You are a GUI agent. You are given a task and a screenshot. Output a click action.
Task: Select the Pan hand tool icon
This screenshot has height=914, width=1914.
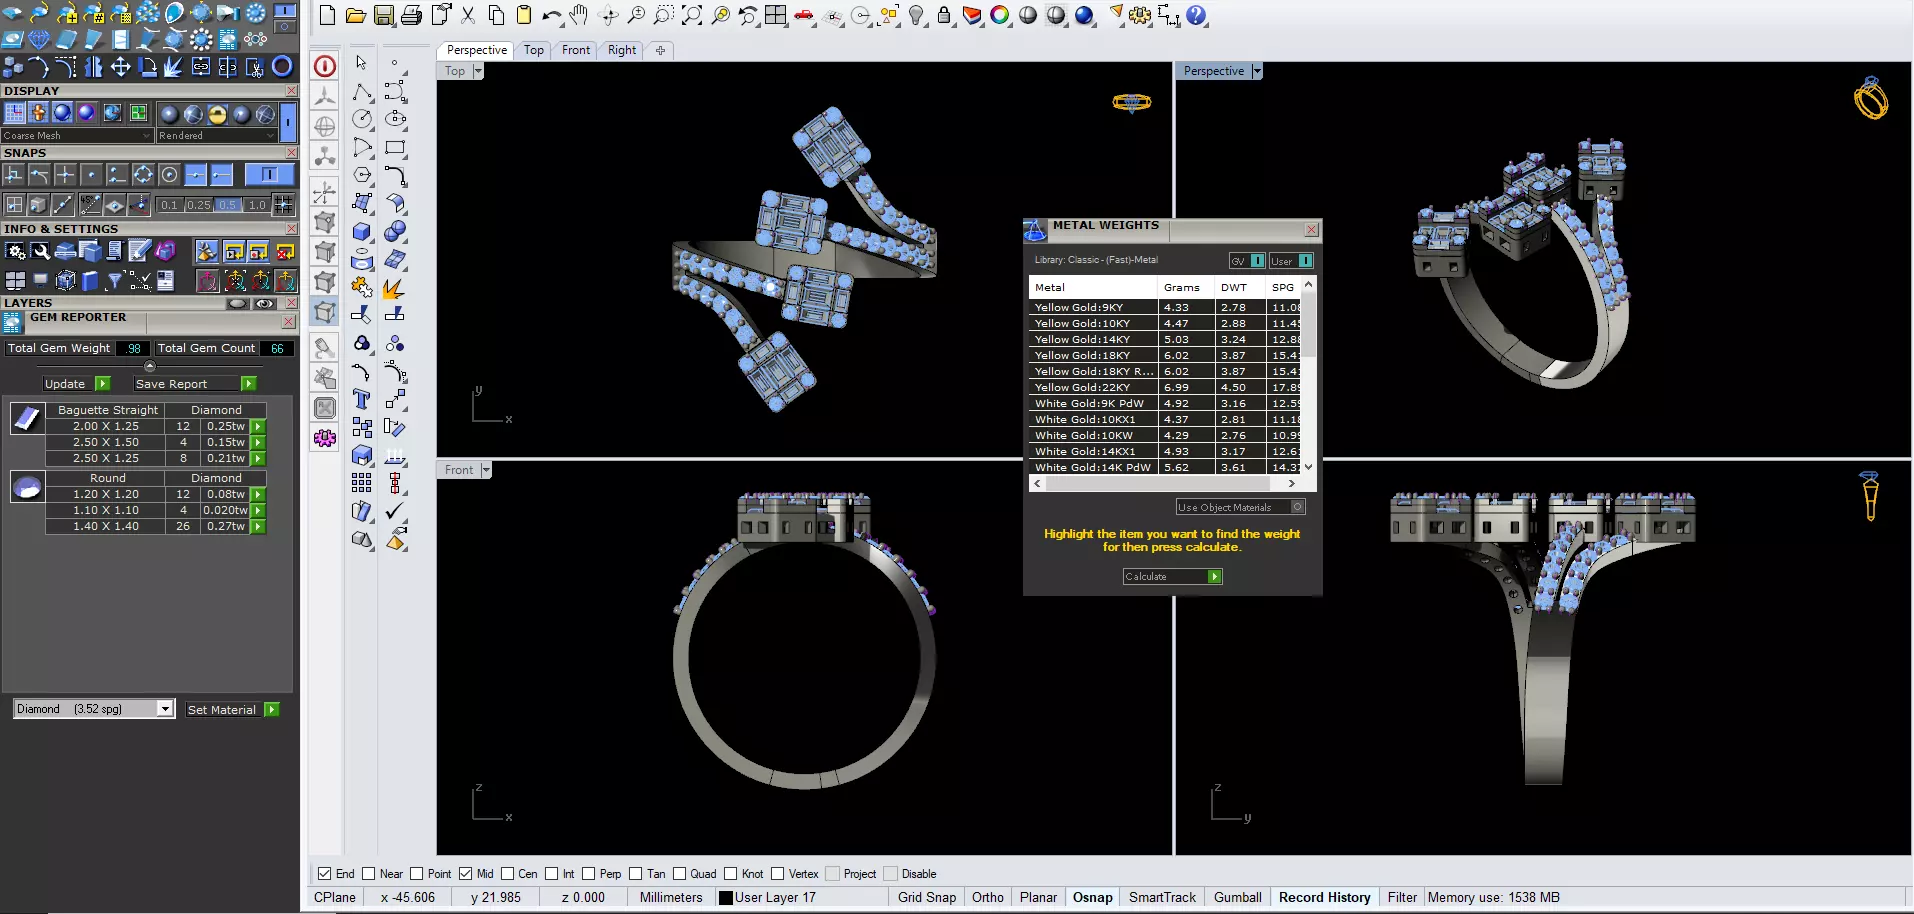point(579,15)
